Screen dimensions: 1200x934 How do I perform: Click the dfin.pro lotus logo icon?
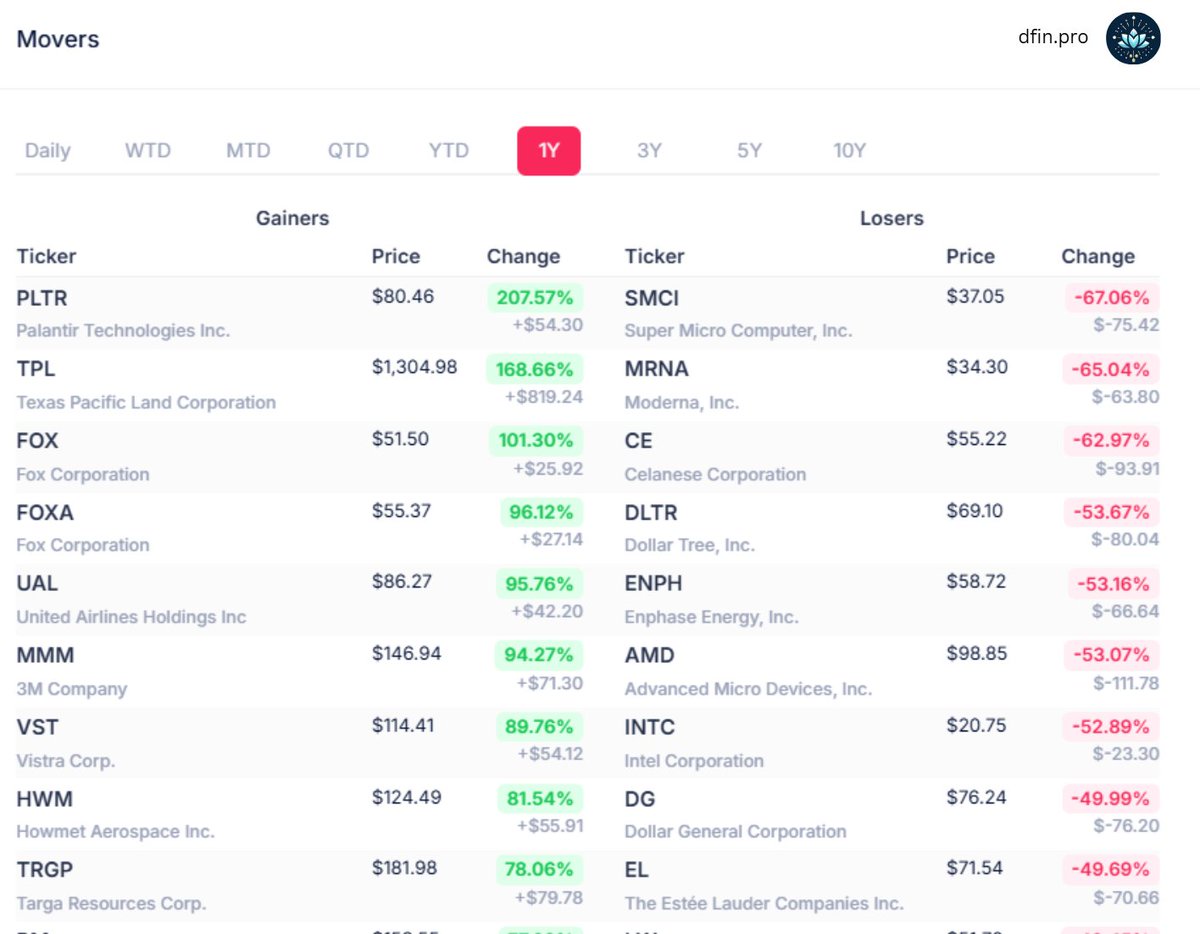coord(1134,37)
